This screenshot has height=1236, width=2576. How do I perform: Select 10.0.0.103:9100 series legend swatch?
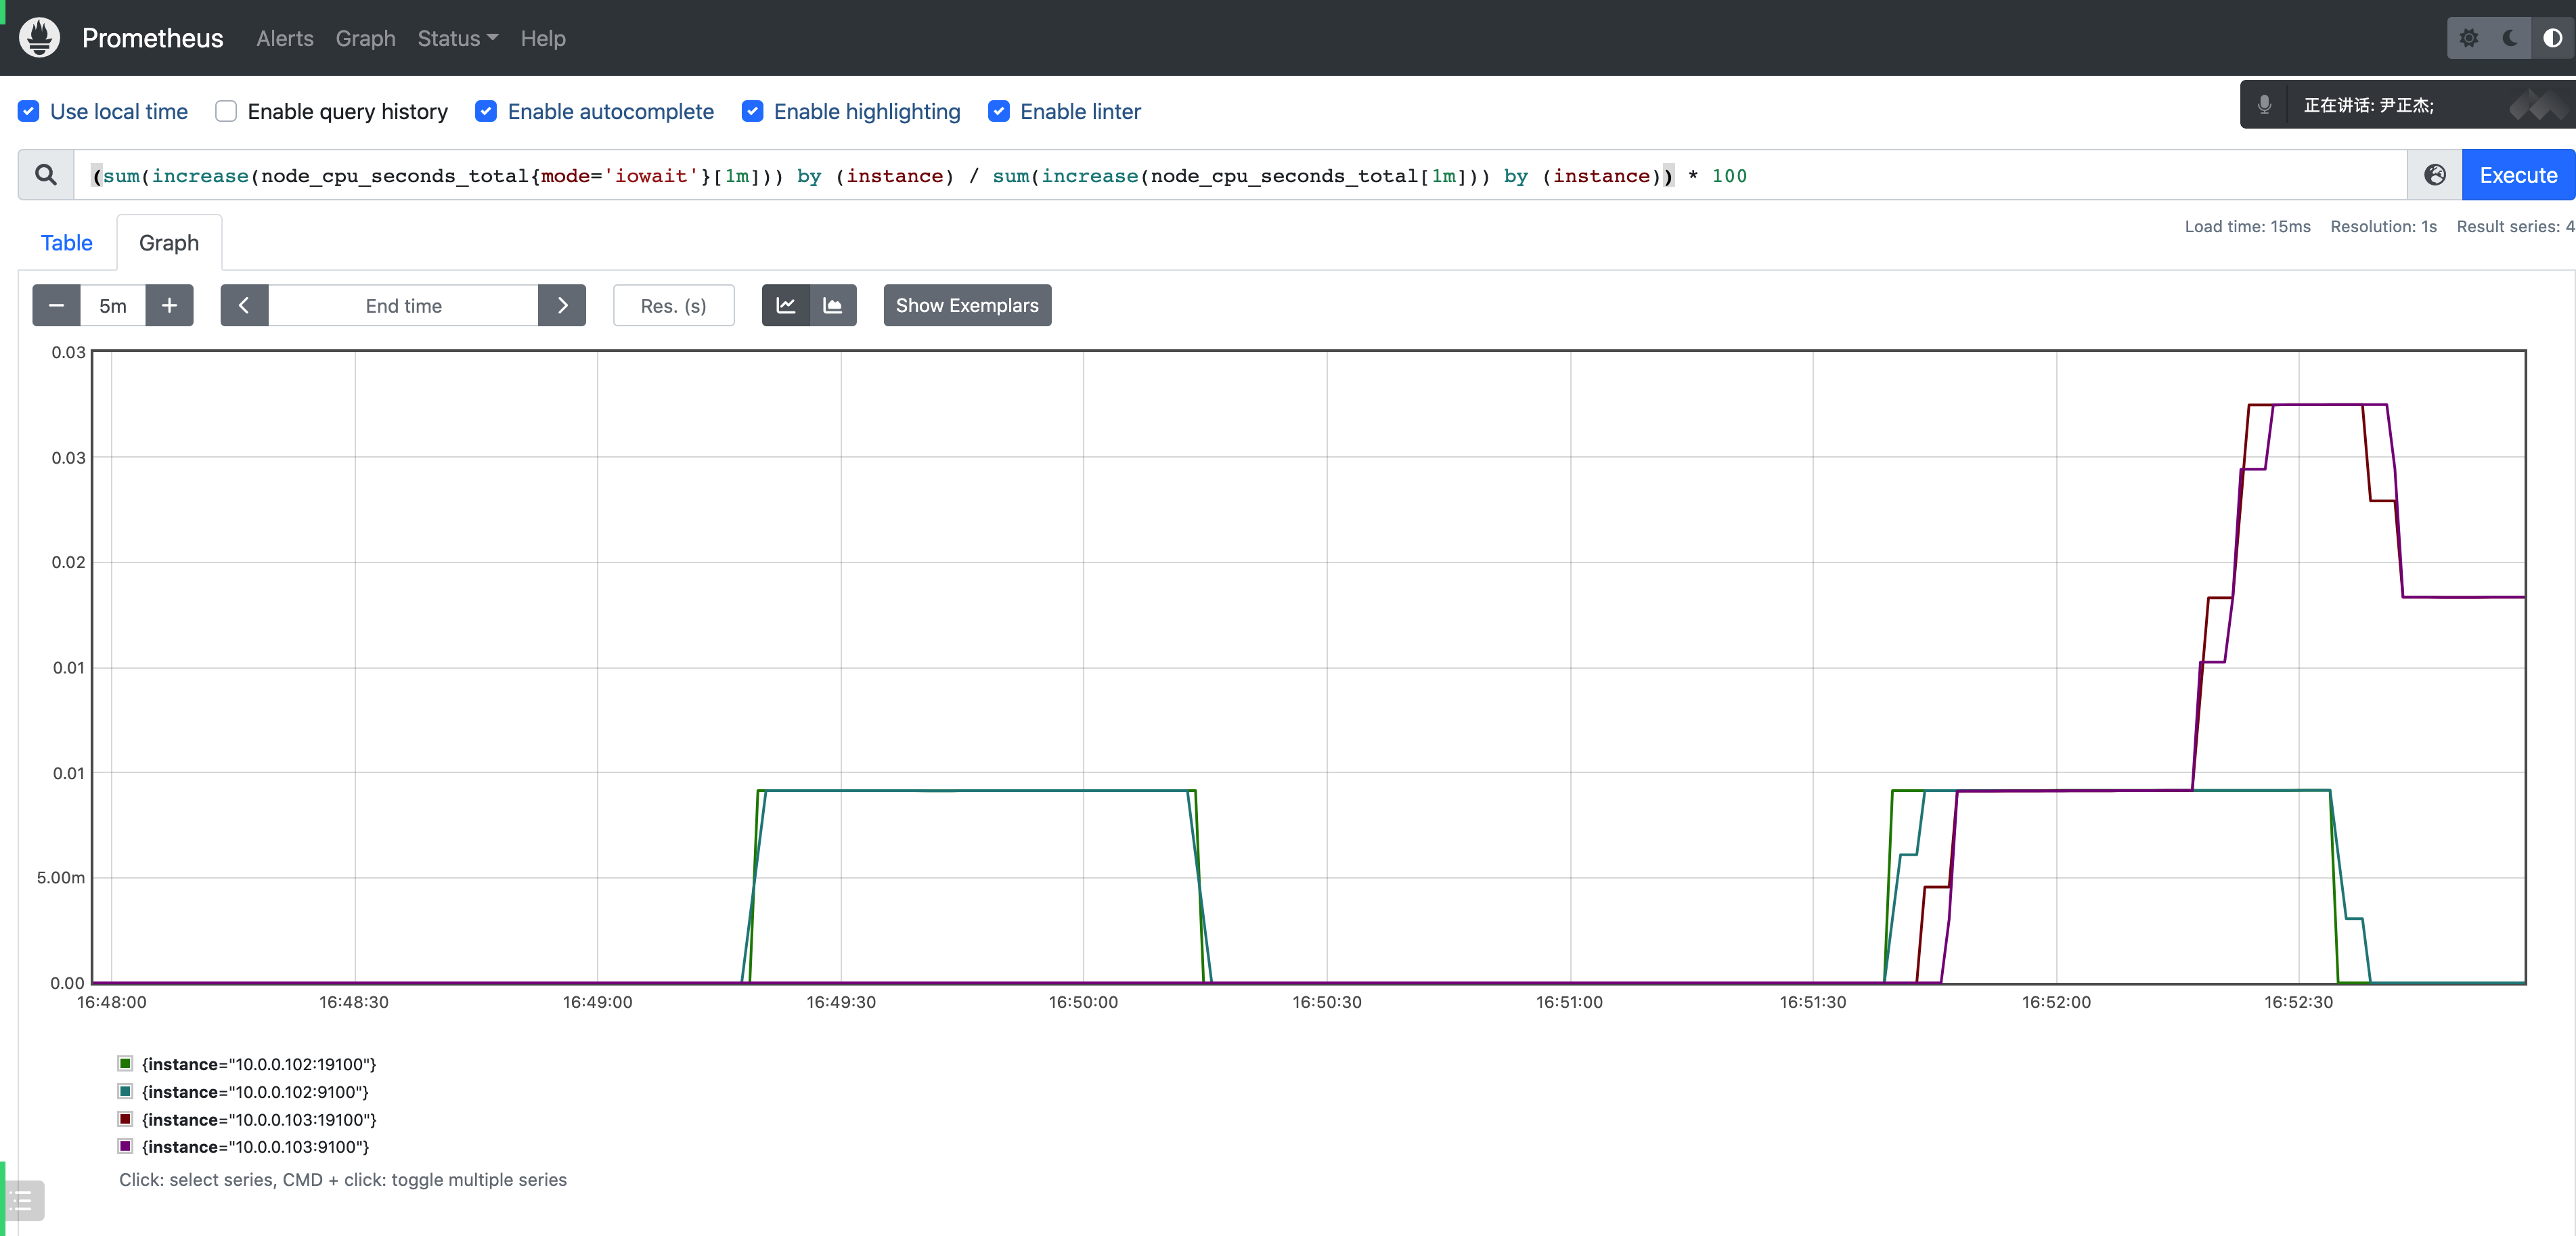tap(126, 1146)
